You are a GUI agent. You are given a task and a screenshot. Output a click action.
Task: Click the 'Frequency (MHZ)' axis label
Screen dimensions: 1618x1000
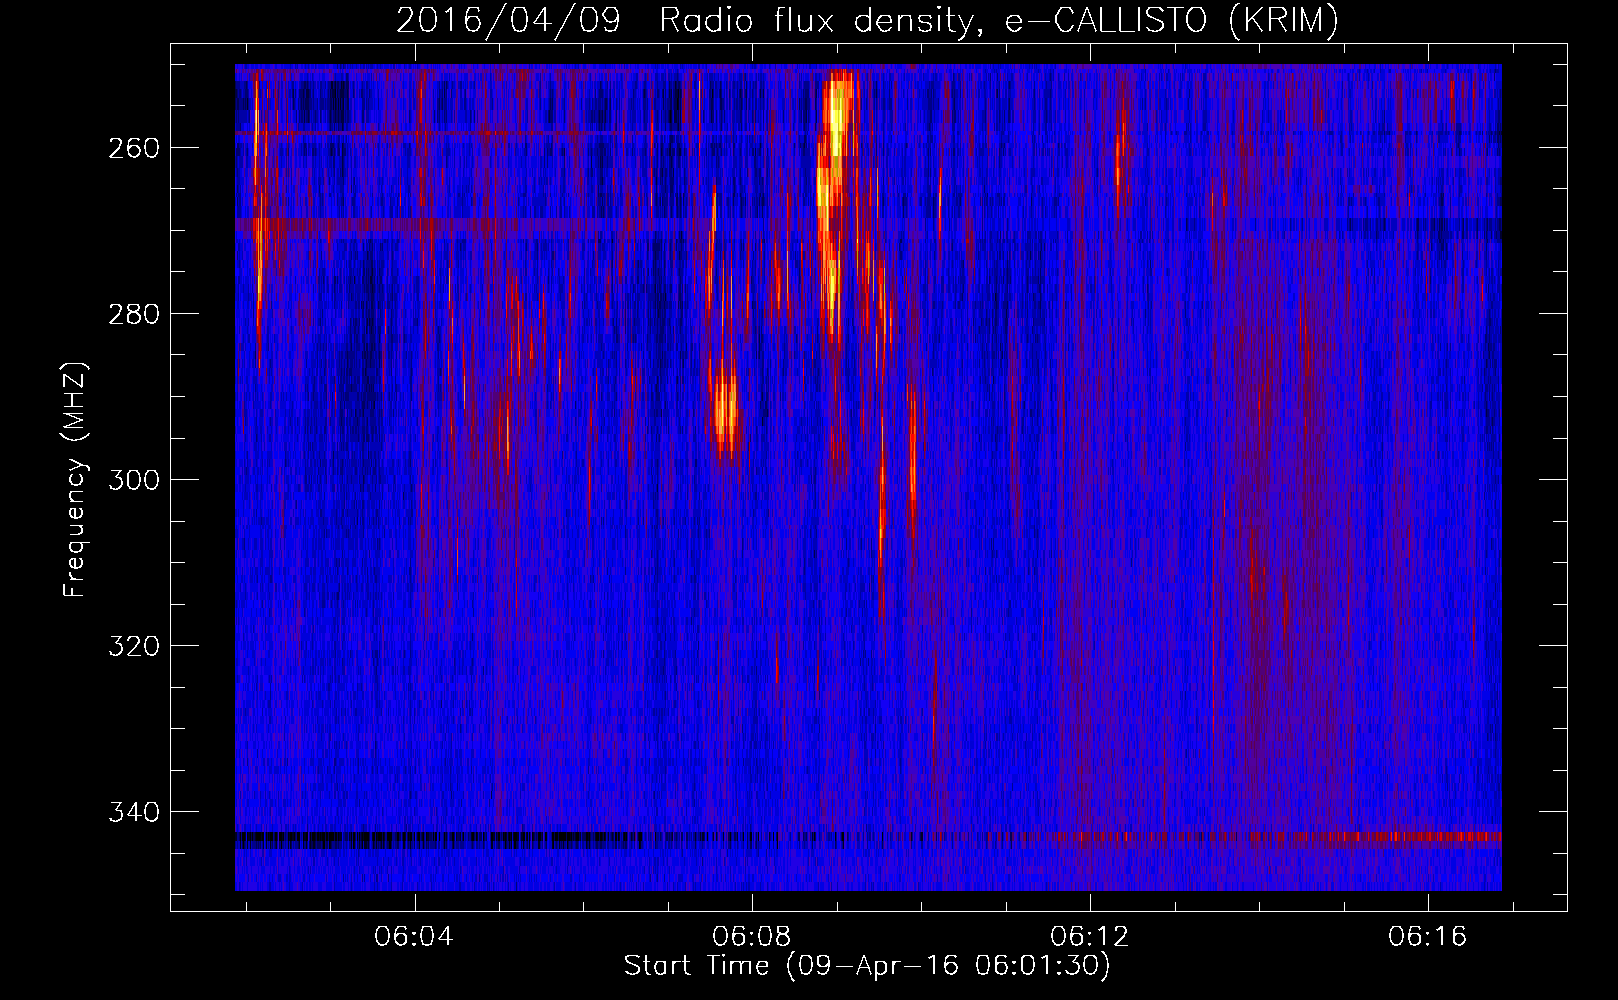pos(75,480)
